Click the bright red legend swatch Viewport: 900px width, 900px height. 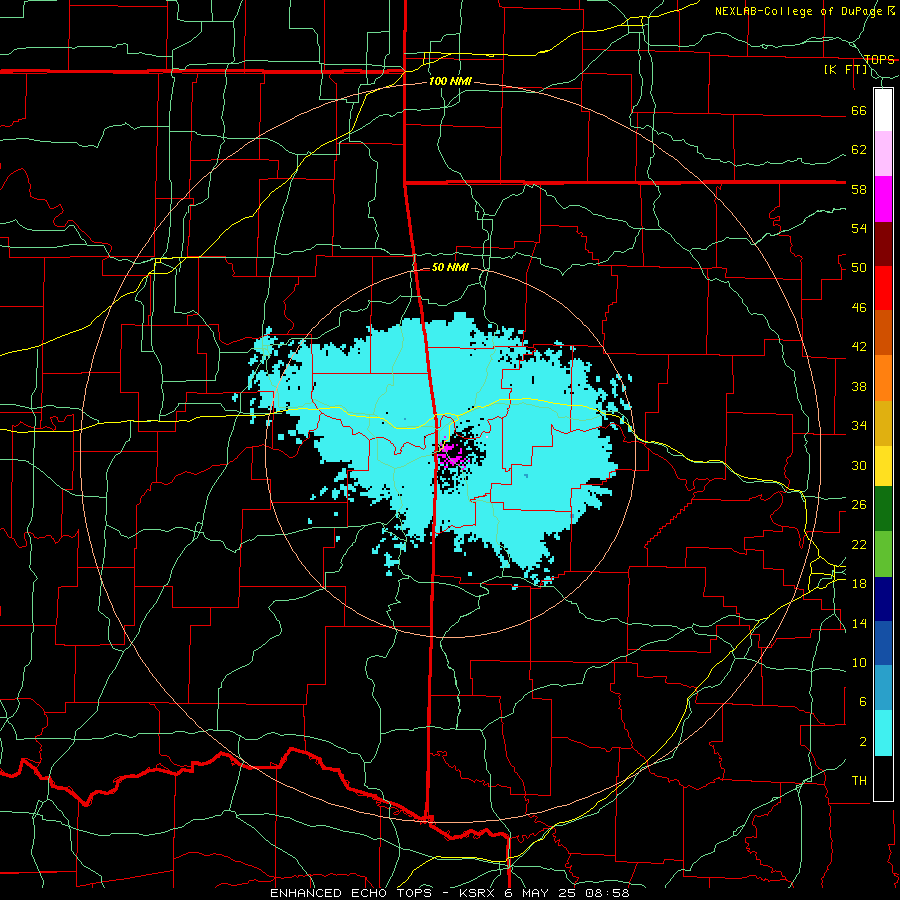coord(883,288)
